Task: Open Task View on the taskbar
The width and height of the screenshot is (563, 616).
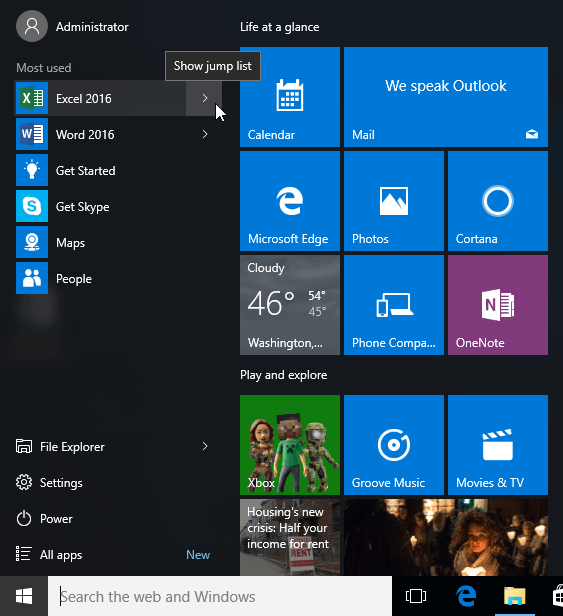Action: pyautogui.click(x=416, y=596)
